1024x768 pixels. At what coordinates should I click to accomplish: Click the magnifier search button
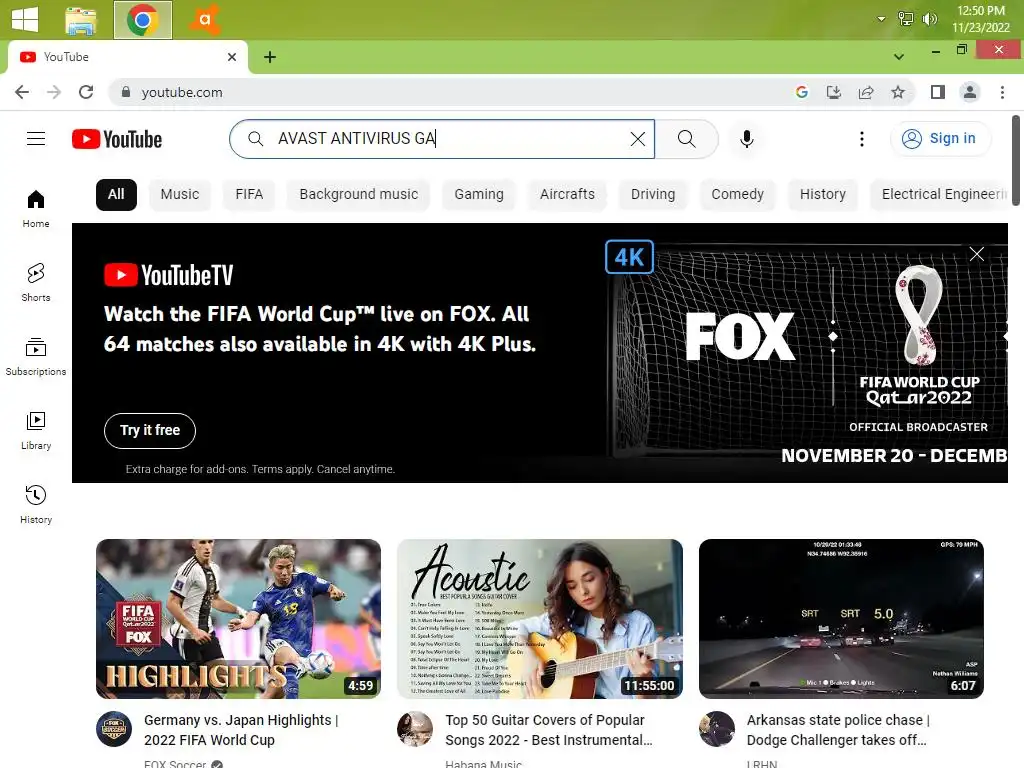(686, 138)
